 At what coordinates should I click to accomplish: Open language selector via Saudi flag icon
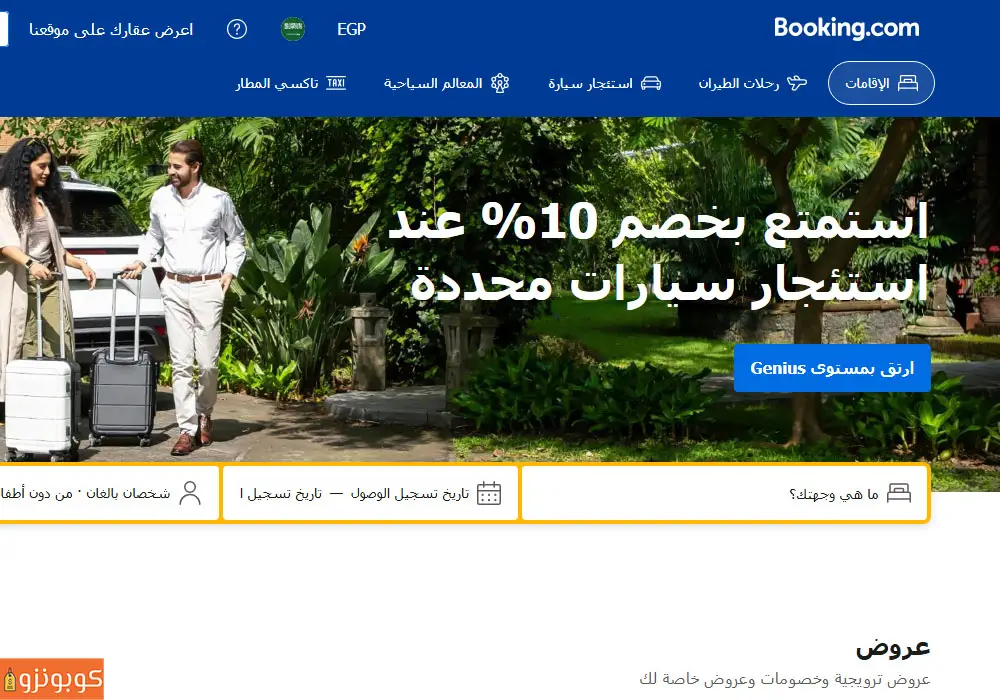coord(293,29)
